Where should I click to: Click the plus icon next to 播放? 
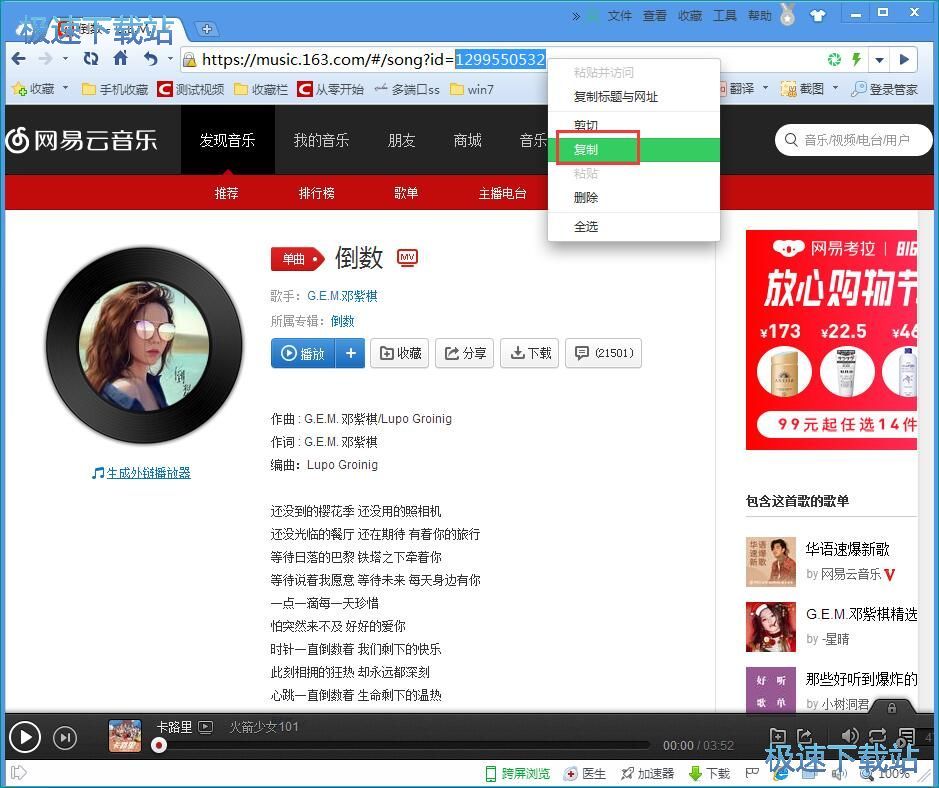pyautogui.click(x=350, y=353)
